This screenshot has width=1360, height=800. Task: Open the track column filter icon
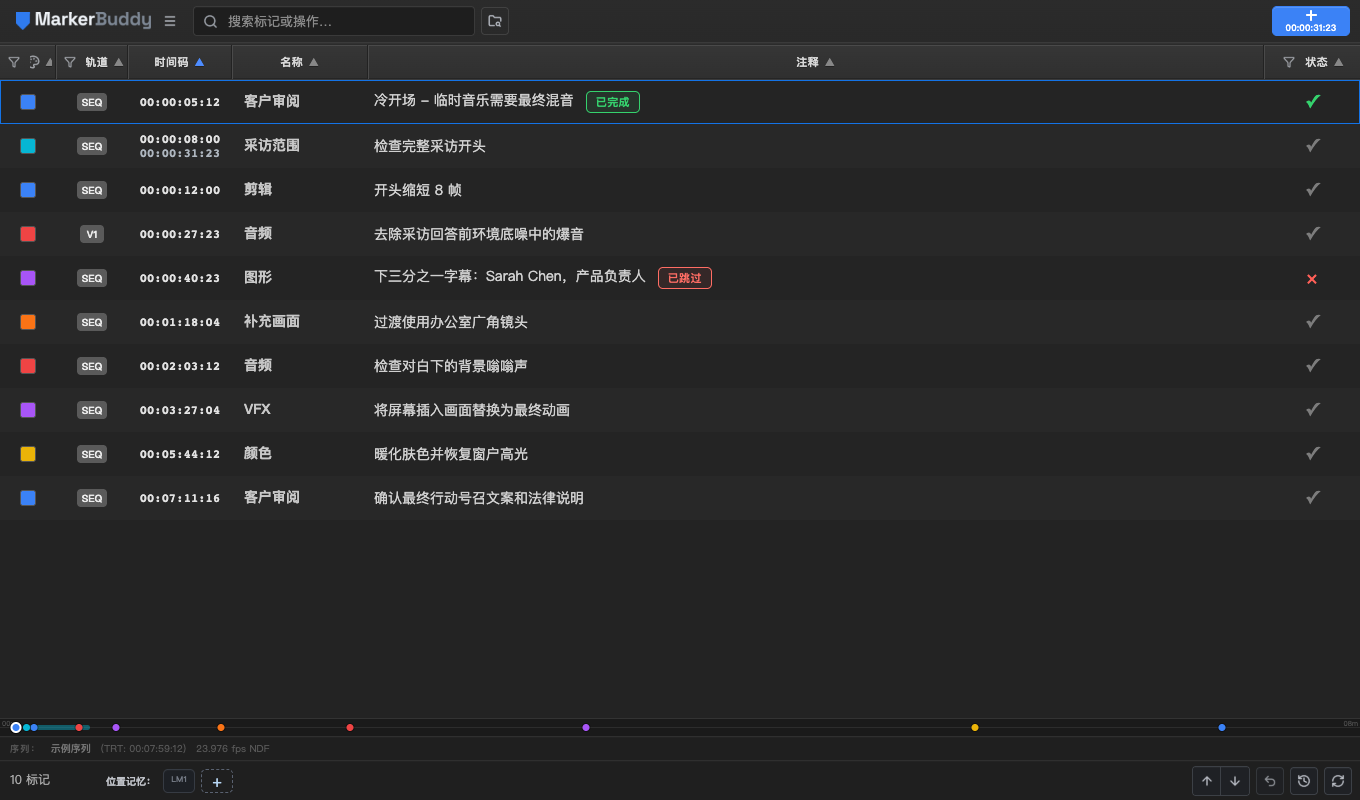[70, 62]
